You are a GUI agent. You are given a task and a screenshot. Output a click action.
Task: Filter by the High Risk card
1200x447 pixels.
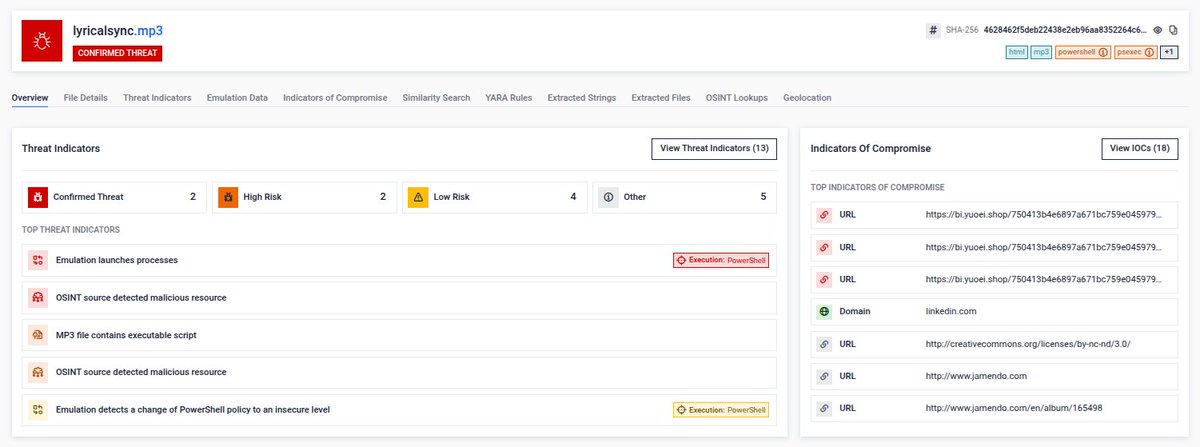pyautogui.click(x=304, y=197)
